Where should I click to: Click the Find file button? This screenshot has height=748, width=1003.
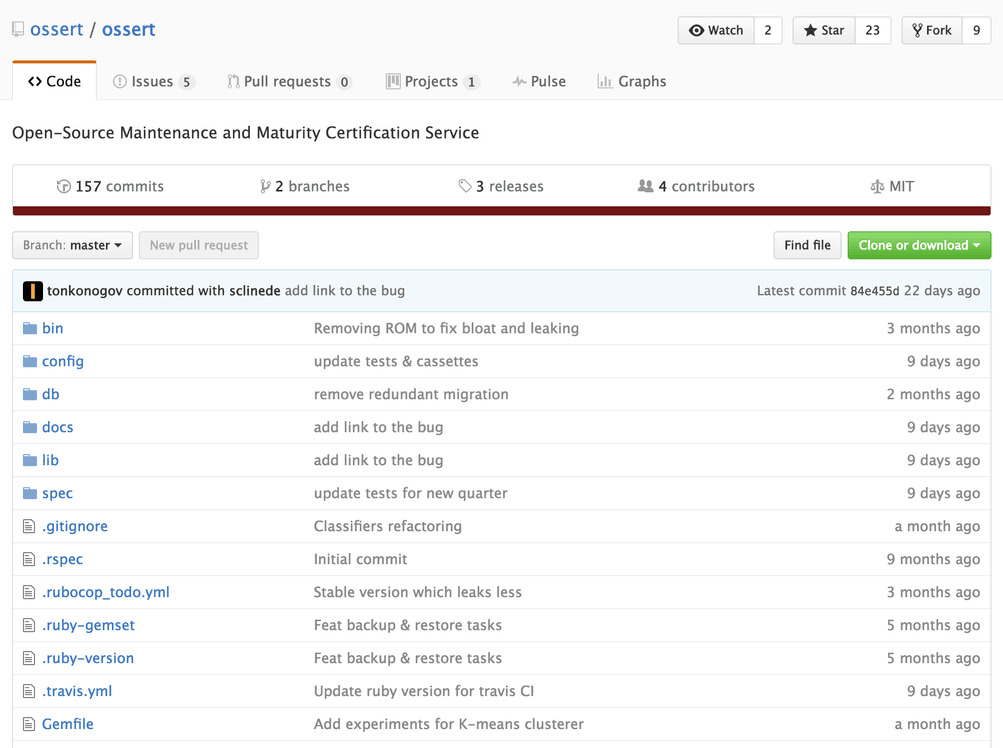click(x=806, y=245)
